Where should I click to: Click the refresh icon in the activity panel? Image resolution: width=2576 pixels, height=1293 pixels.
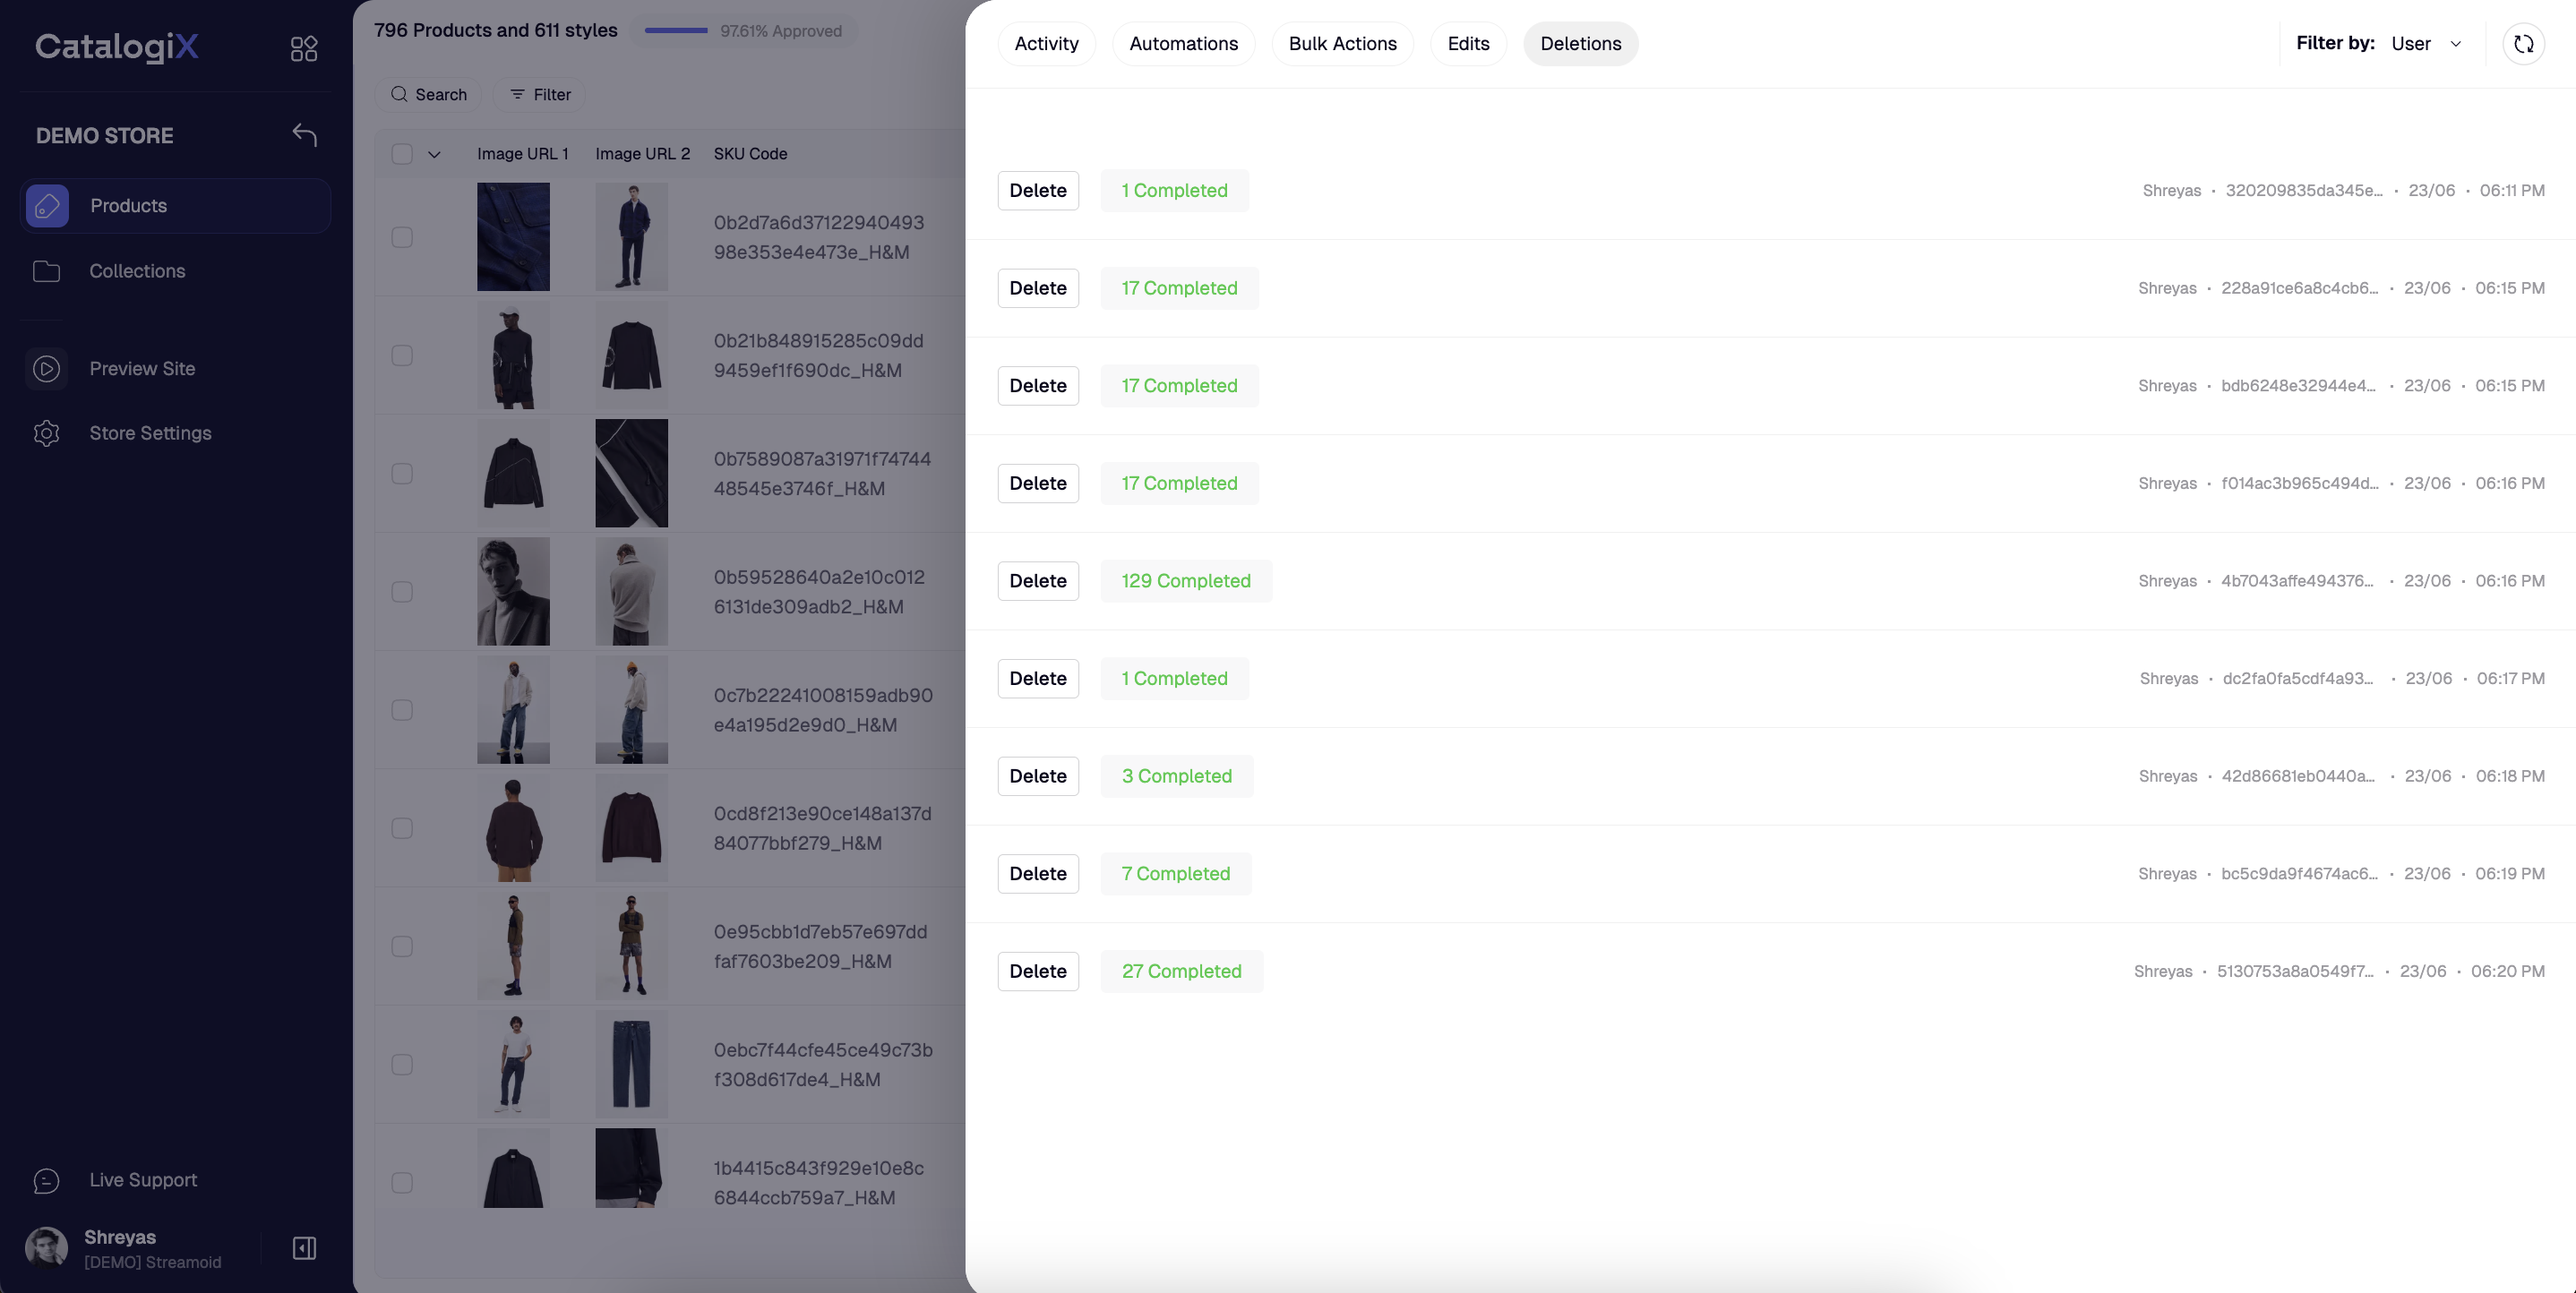[x=2523, y=44]
